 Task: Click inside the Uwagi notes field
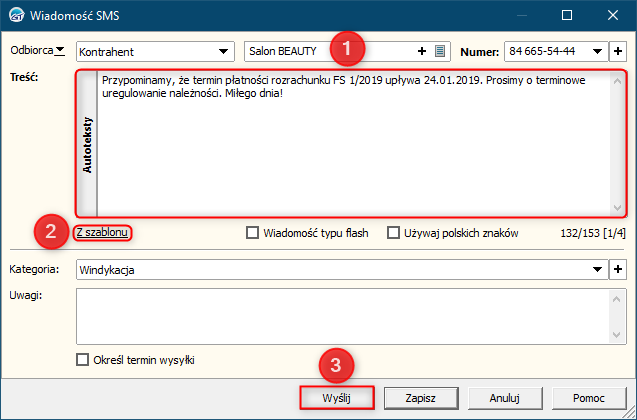(x=344, y=316)
